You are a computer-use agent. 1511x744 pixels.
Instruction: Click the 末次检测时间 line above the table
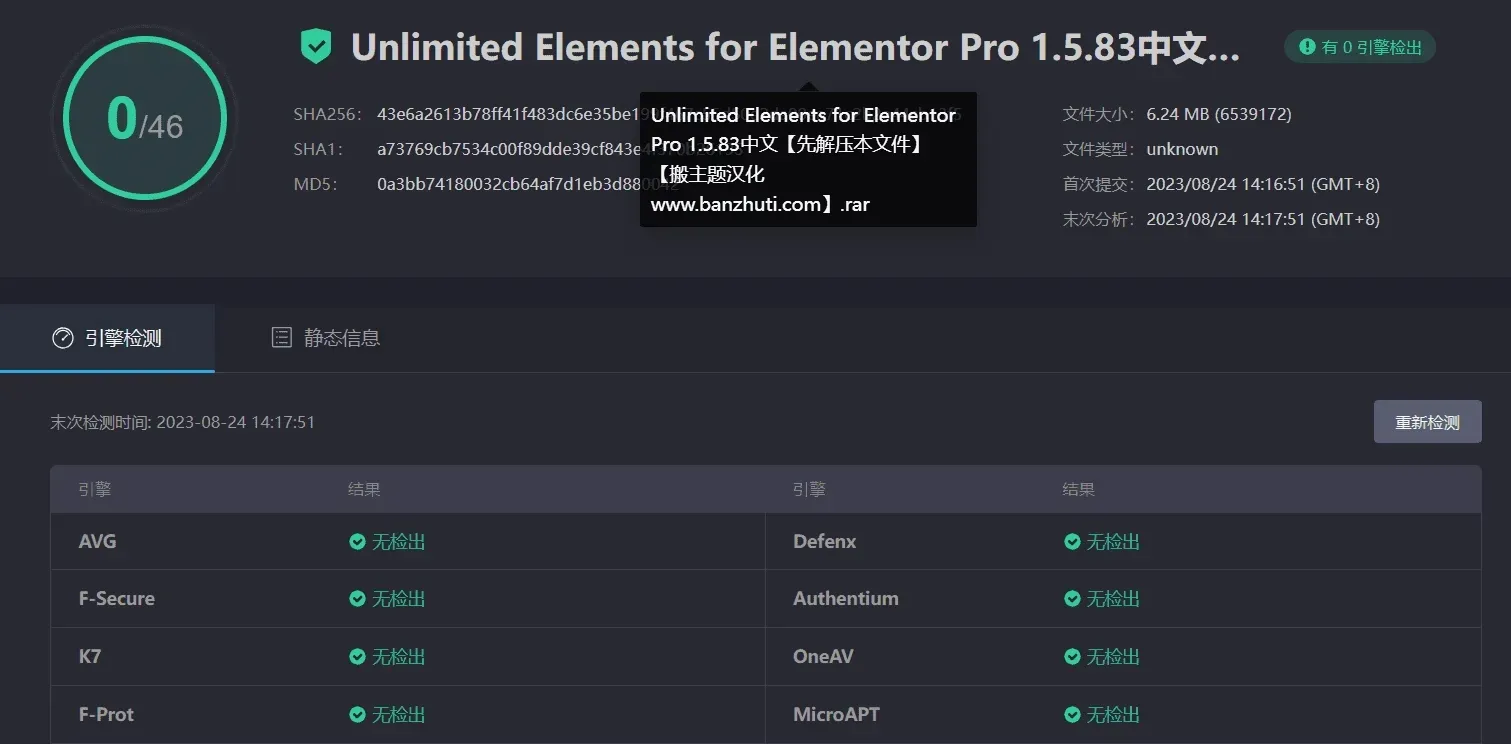tap(183, 422)
